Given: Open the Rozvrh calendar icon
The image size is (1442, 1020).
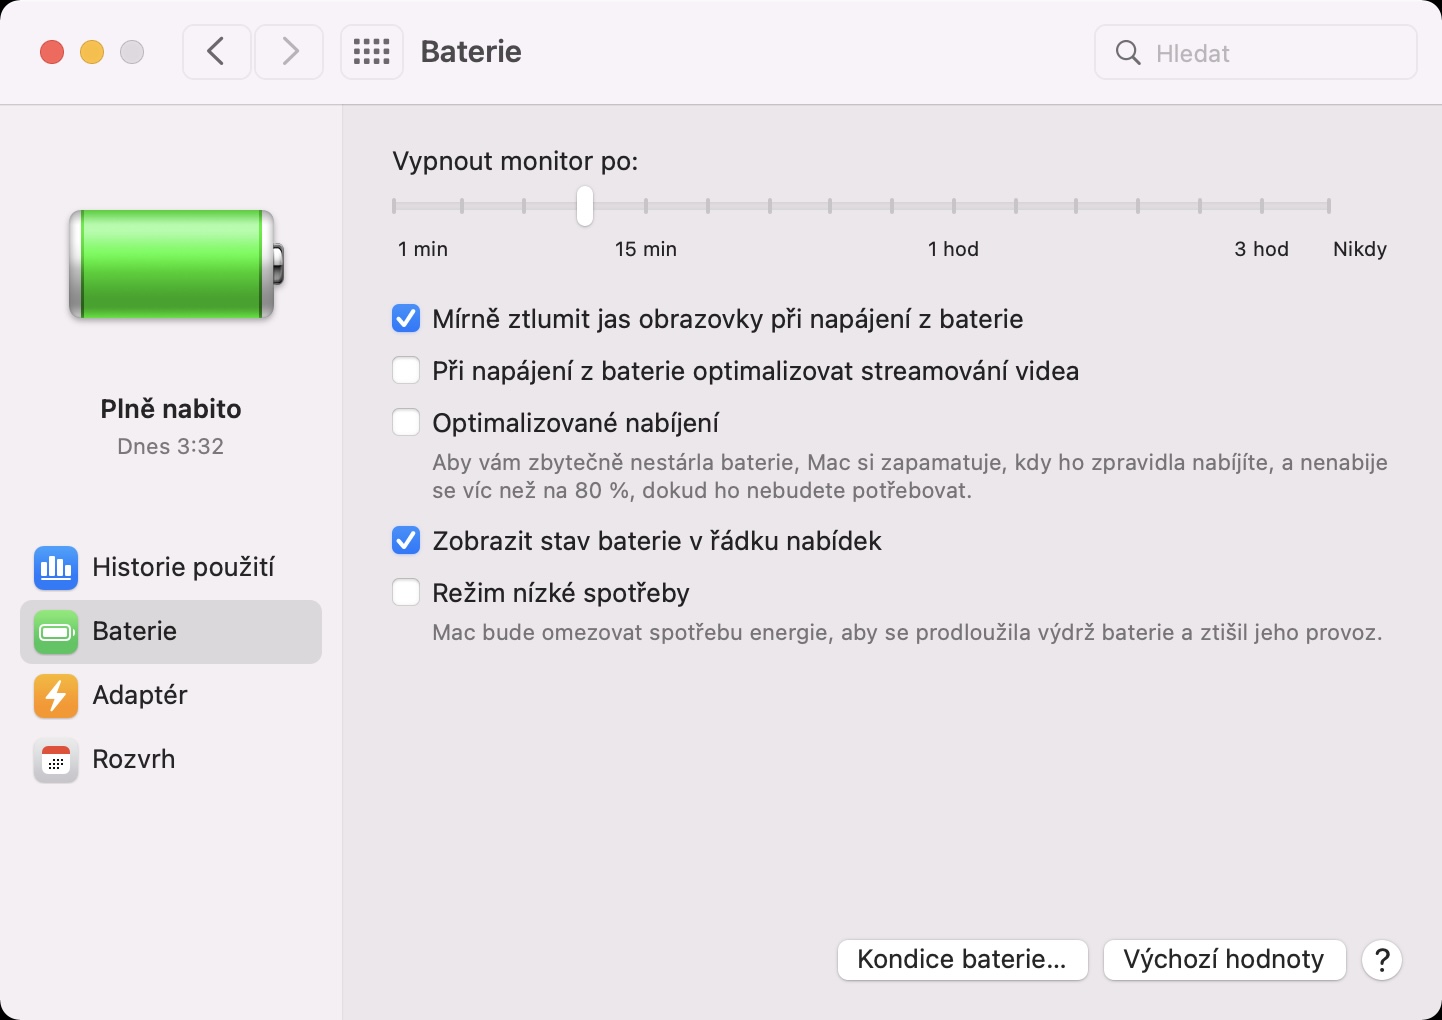Looking at the screenshot, I should pyautogui.click(x=56, y=760).
